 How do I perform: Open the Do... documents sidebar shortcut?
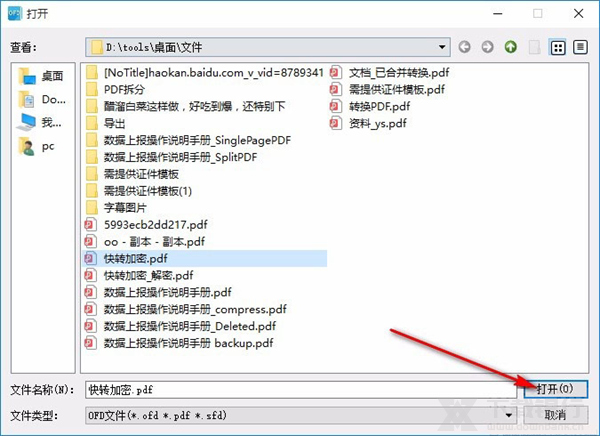(x=42, y=100)
